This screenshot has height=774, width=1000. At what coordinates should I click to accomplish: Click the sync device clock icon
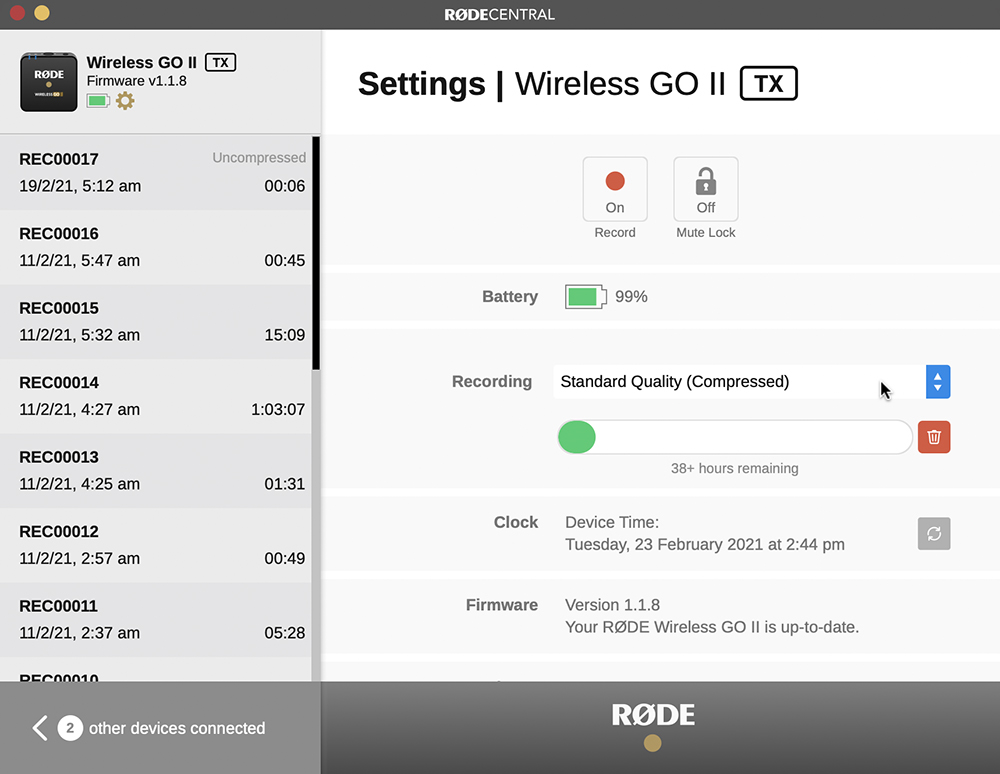tap(933, 533)
